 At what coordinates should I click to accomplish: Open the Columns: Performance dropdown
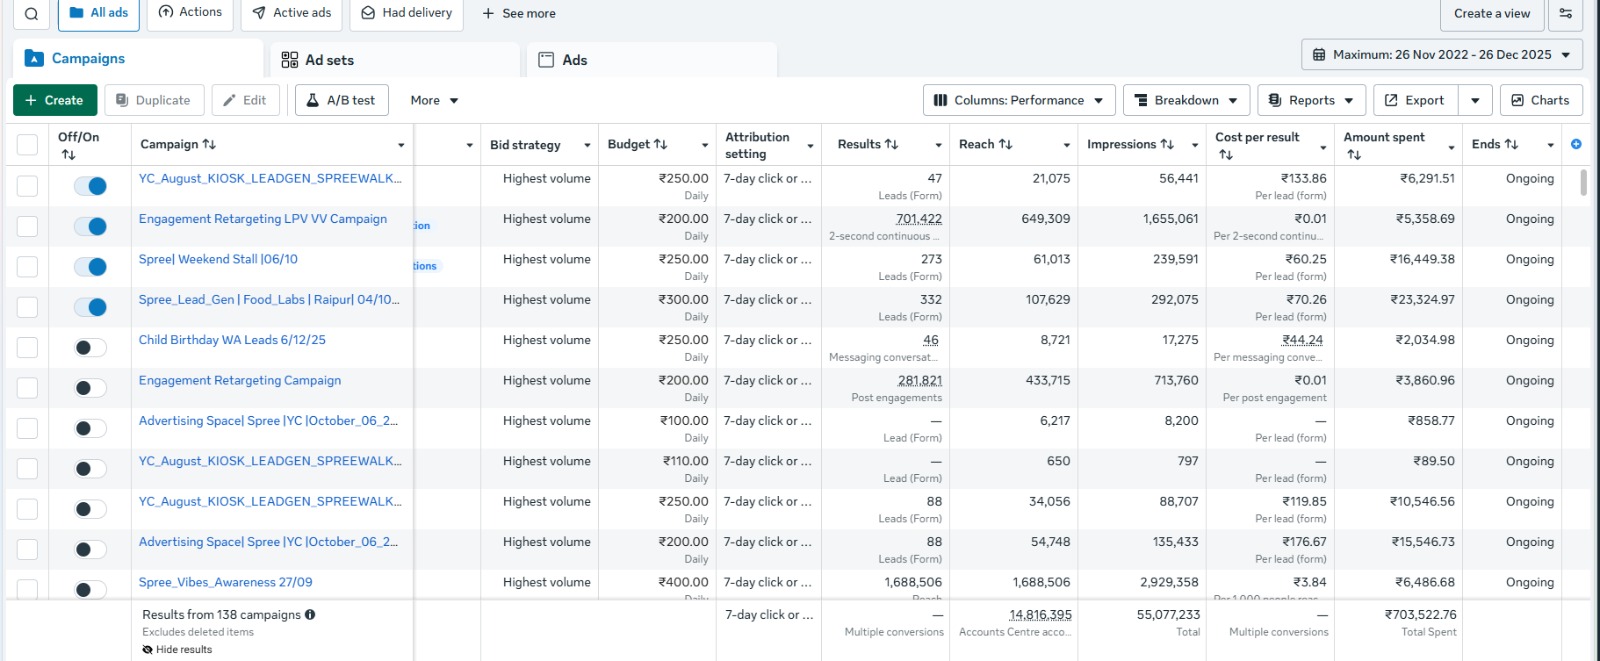tap(1018, 101)
